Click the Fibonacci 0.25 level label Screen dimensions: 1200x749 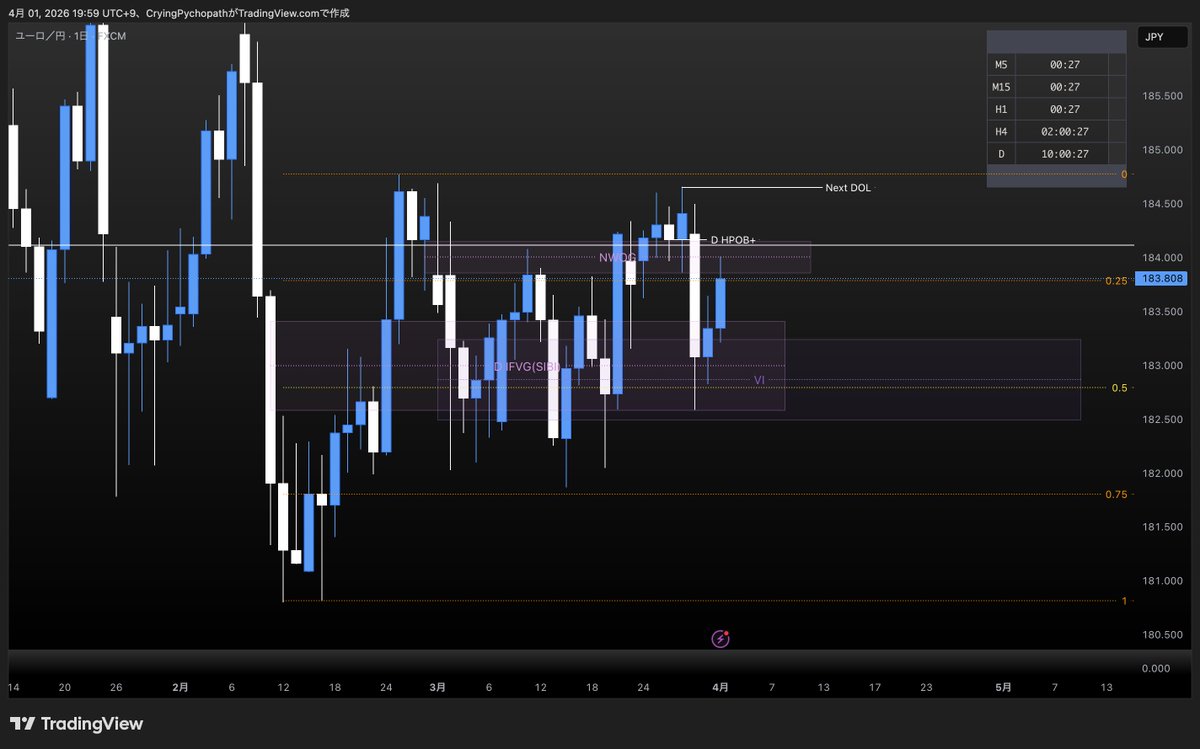pyautogui.click(x=1116, y=281)
